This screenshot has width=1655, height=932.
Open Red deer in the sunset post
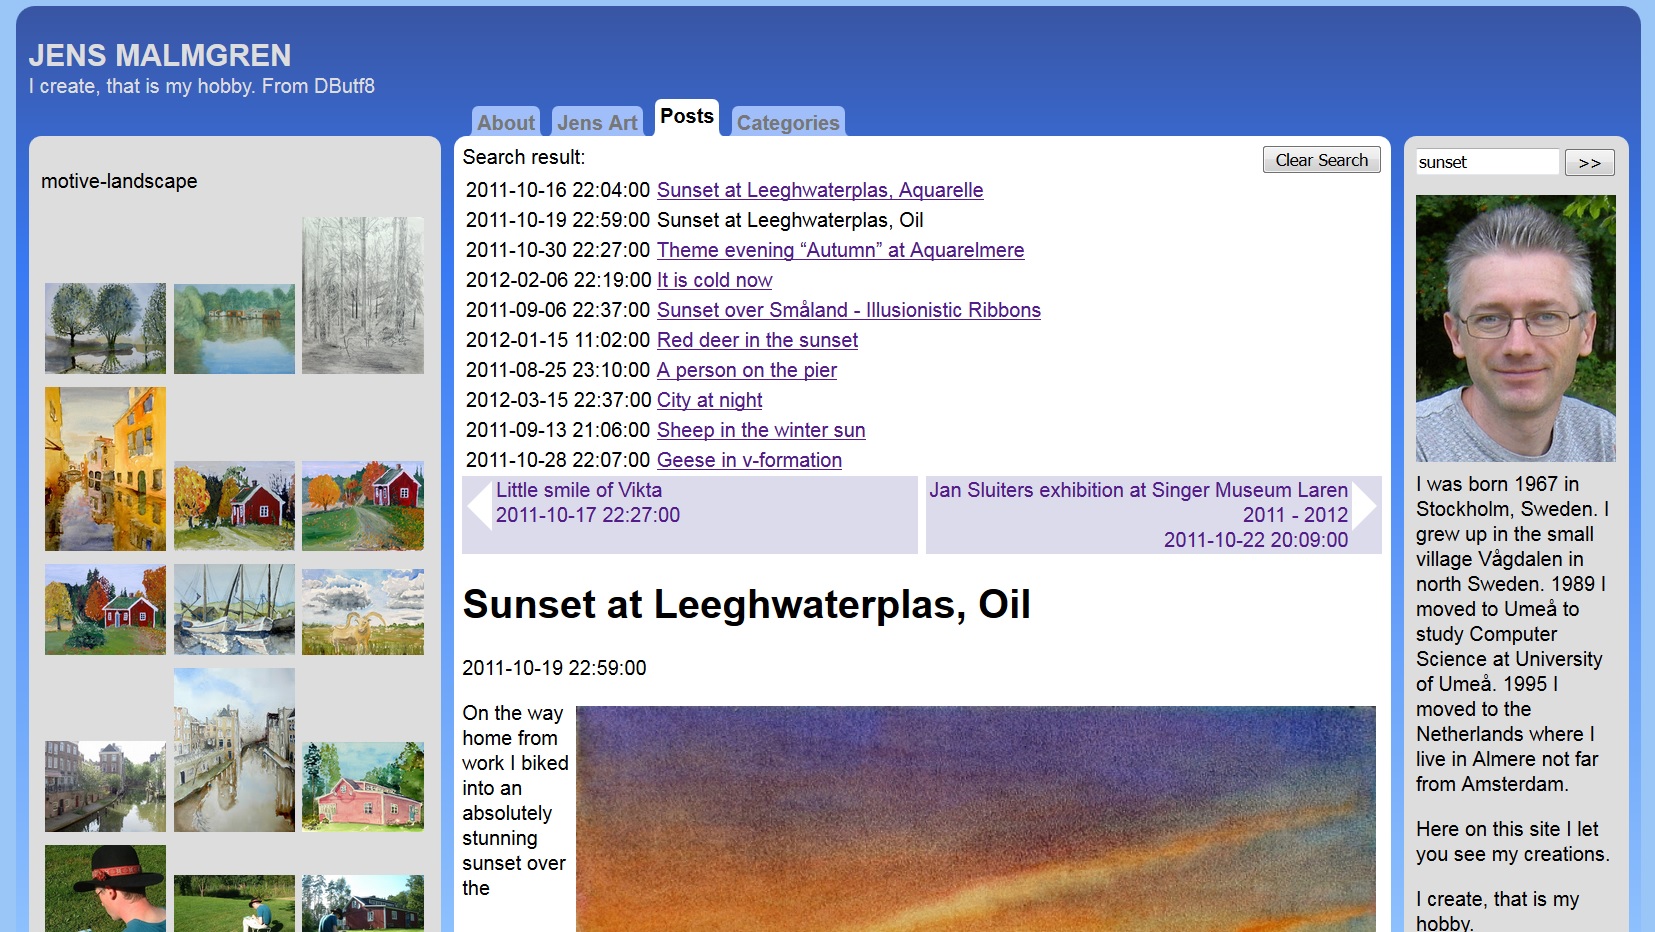point(757,340)
